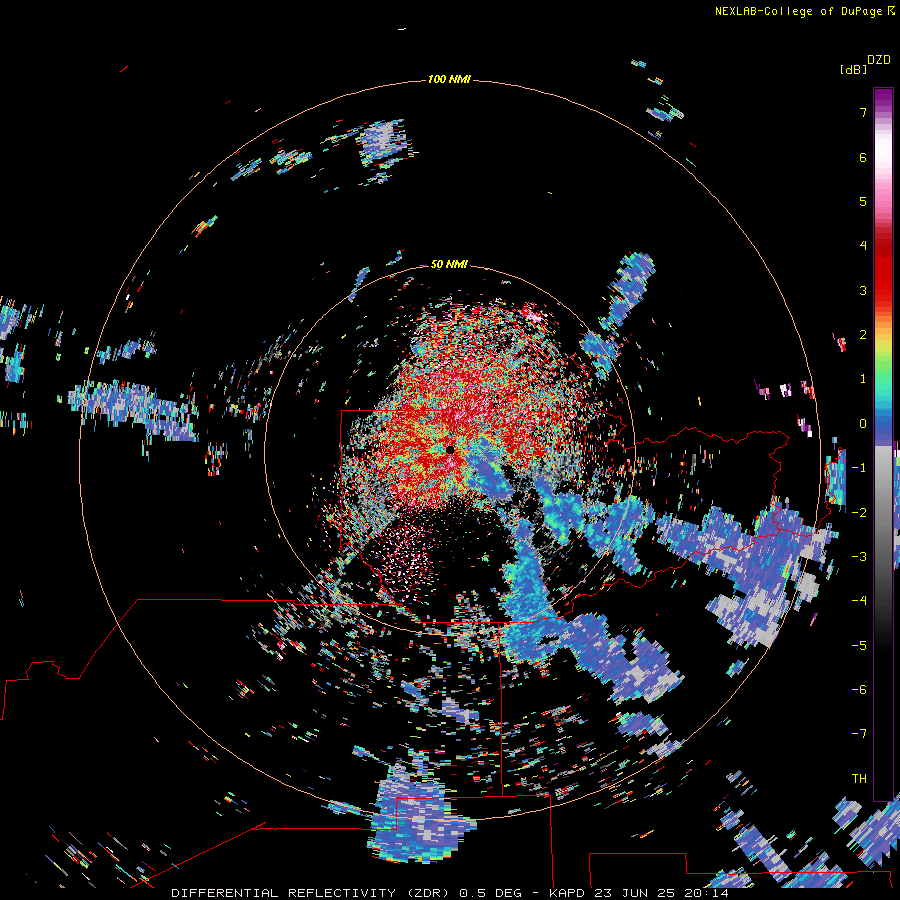This screenshot has width=900, height=900.
Task: Click the positive 4 value on color scale
Action: pos(863,246)
